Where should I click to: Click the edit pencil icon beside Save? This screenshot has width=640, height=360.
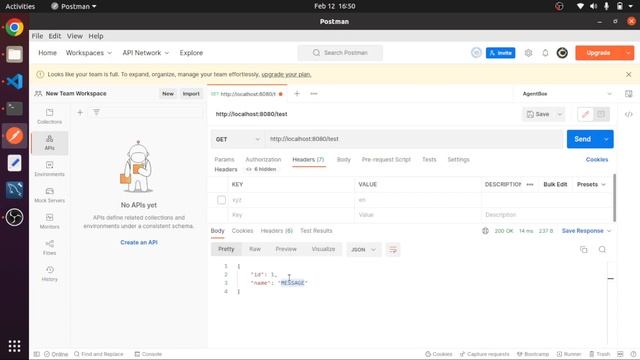(585, 114)
